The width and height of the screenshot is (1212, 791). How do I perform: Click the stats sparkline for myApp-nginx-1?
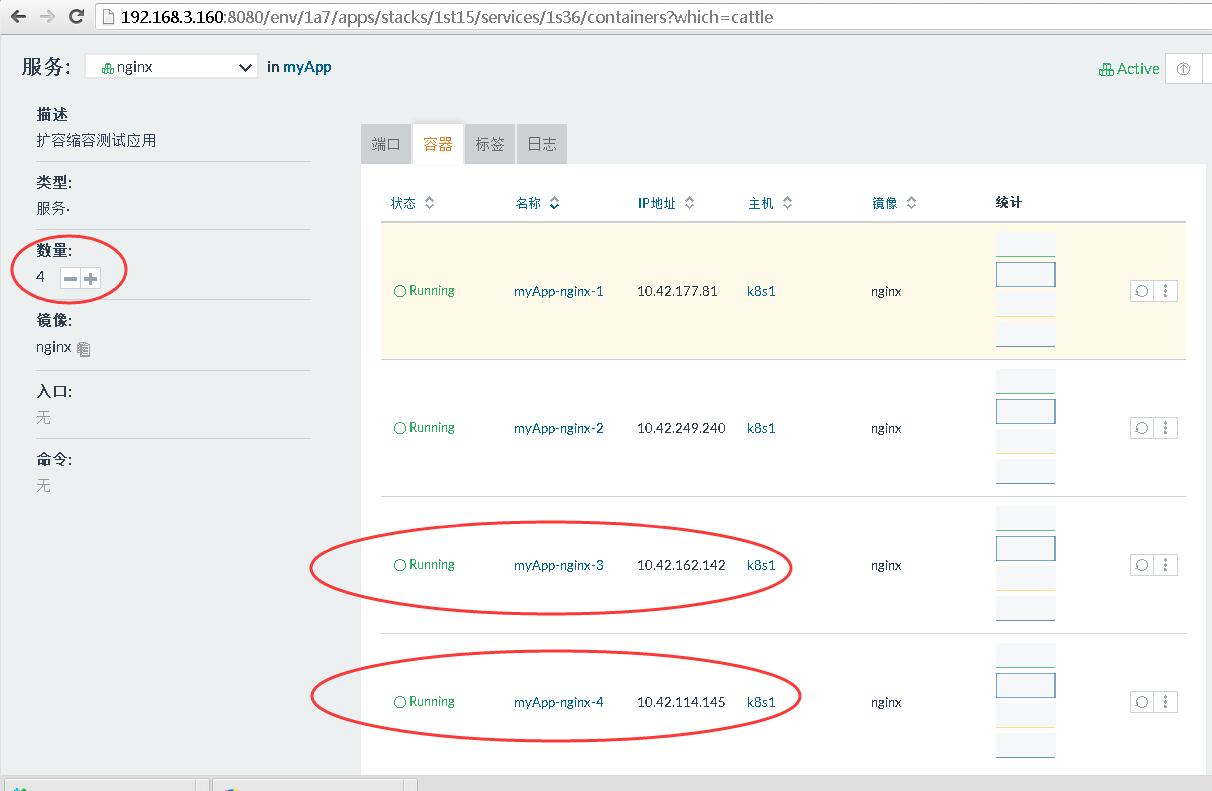pos(1025,291)
